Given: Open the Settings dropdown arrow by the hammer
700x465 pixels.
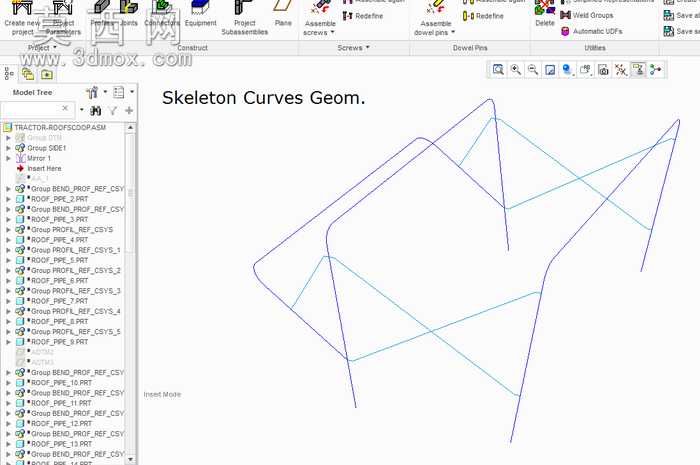Looking at the screenshot, I should (x=105, y=92).
